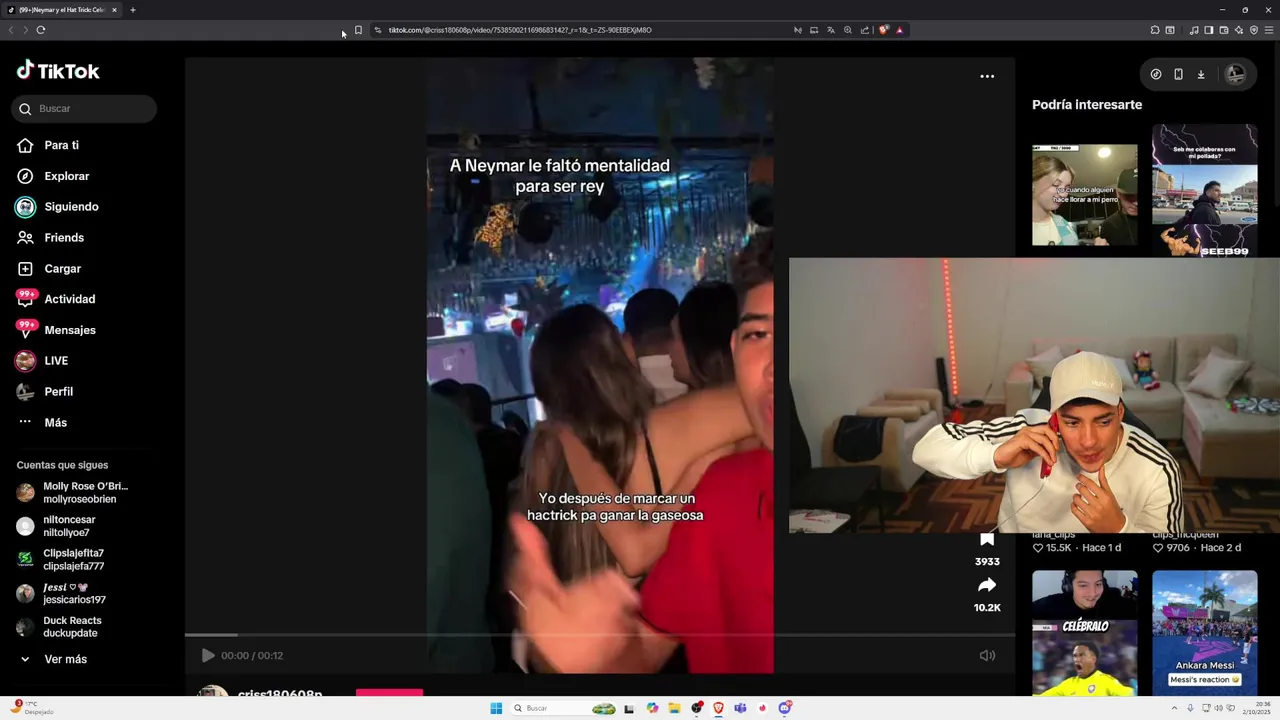The height and width of the screenshot is (720, 1280).
Task: Open the profile avatar menu top right
Action: [x=1236, y=74]
